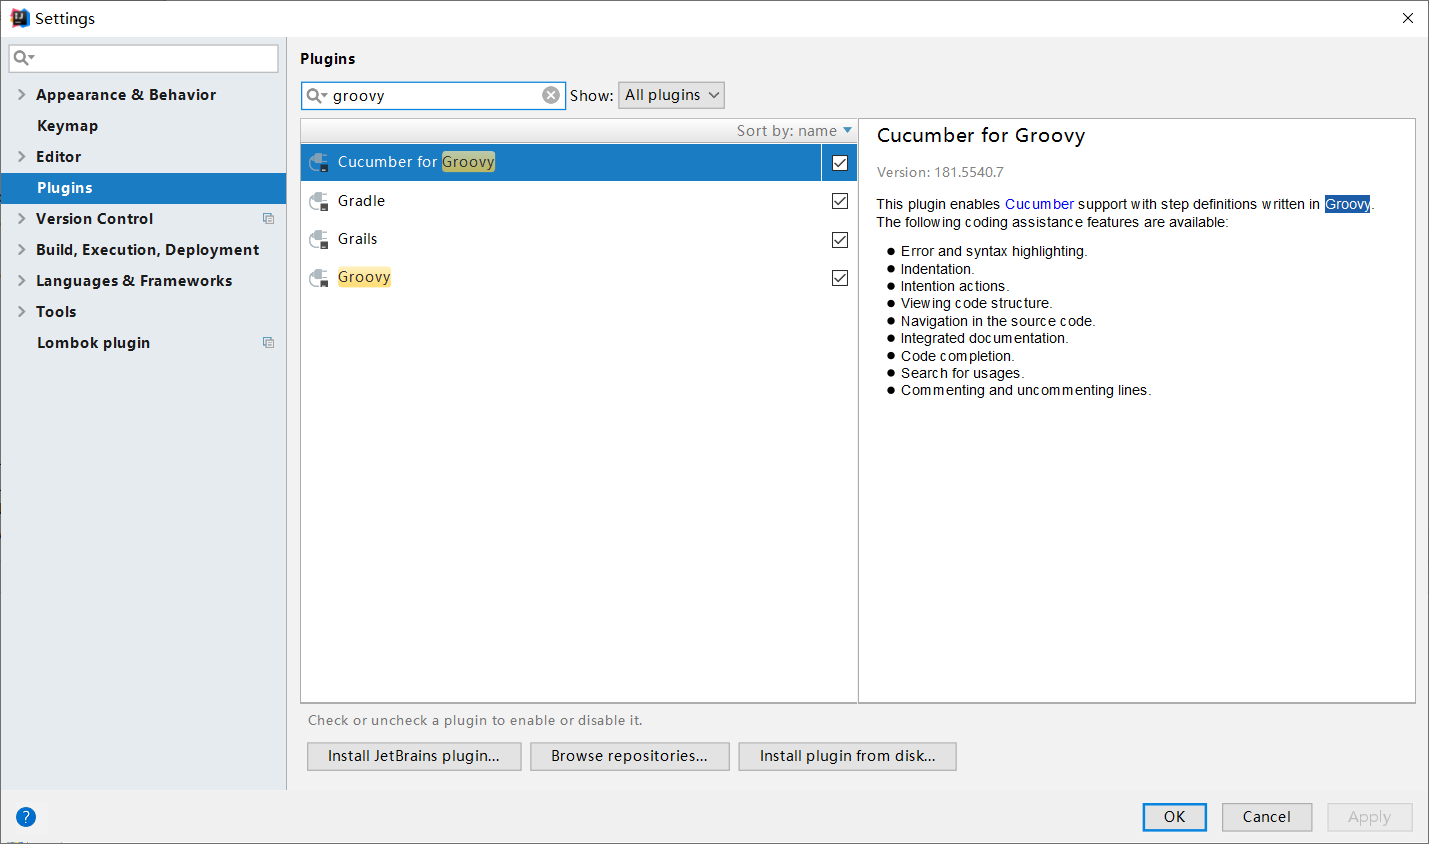1429x844 pixels.
Task: Click the Grails plugin icon
Action: 319,239
